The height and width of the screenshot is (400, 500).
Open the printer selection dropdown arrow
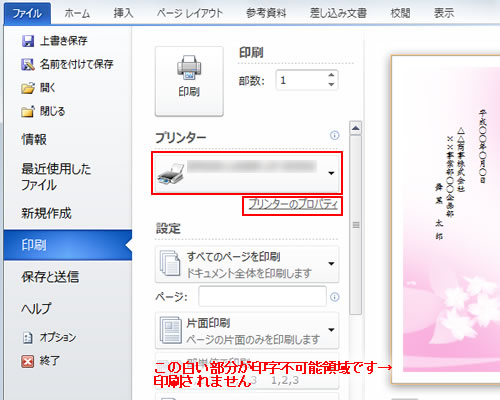tap(331, 173)
